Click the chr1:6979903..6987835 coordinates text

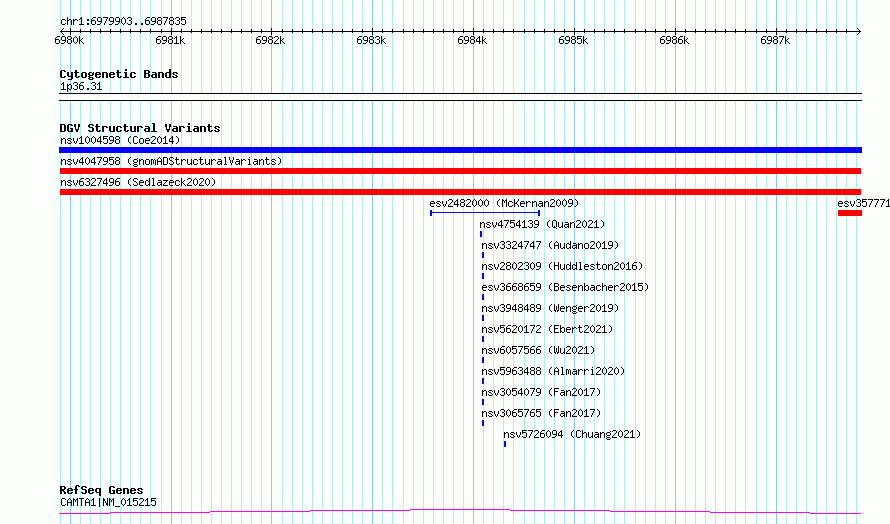[x=123, y=21]
